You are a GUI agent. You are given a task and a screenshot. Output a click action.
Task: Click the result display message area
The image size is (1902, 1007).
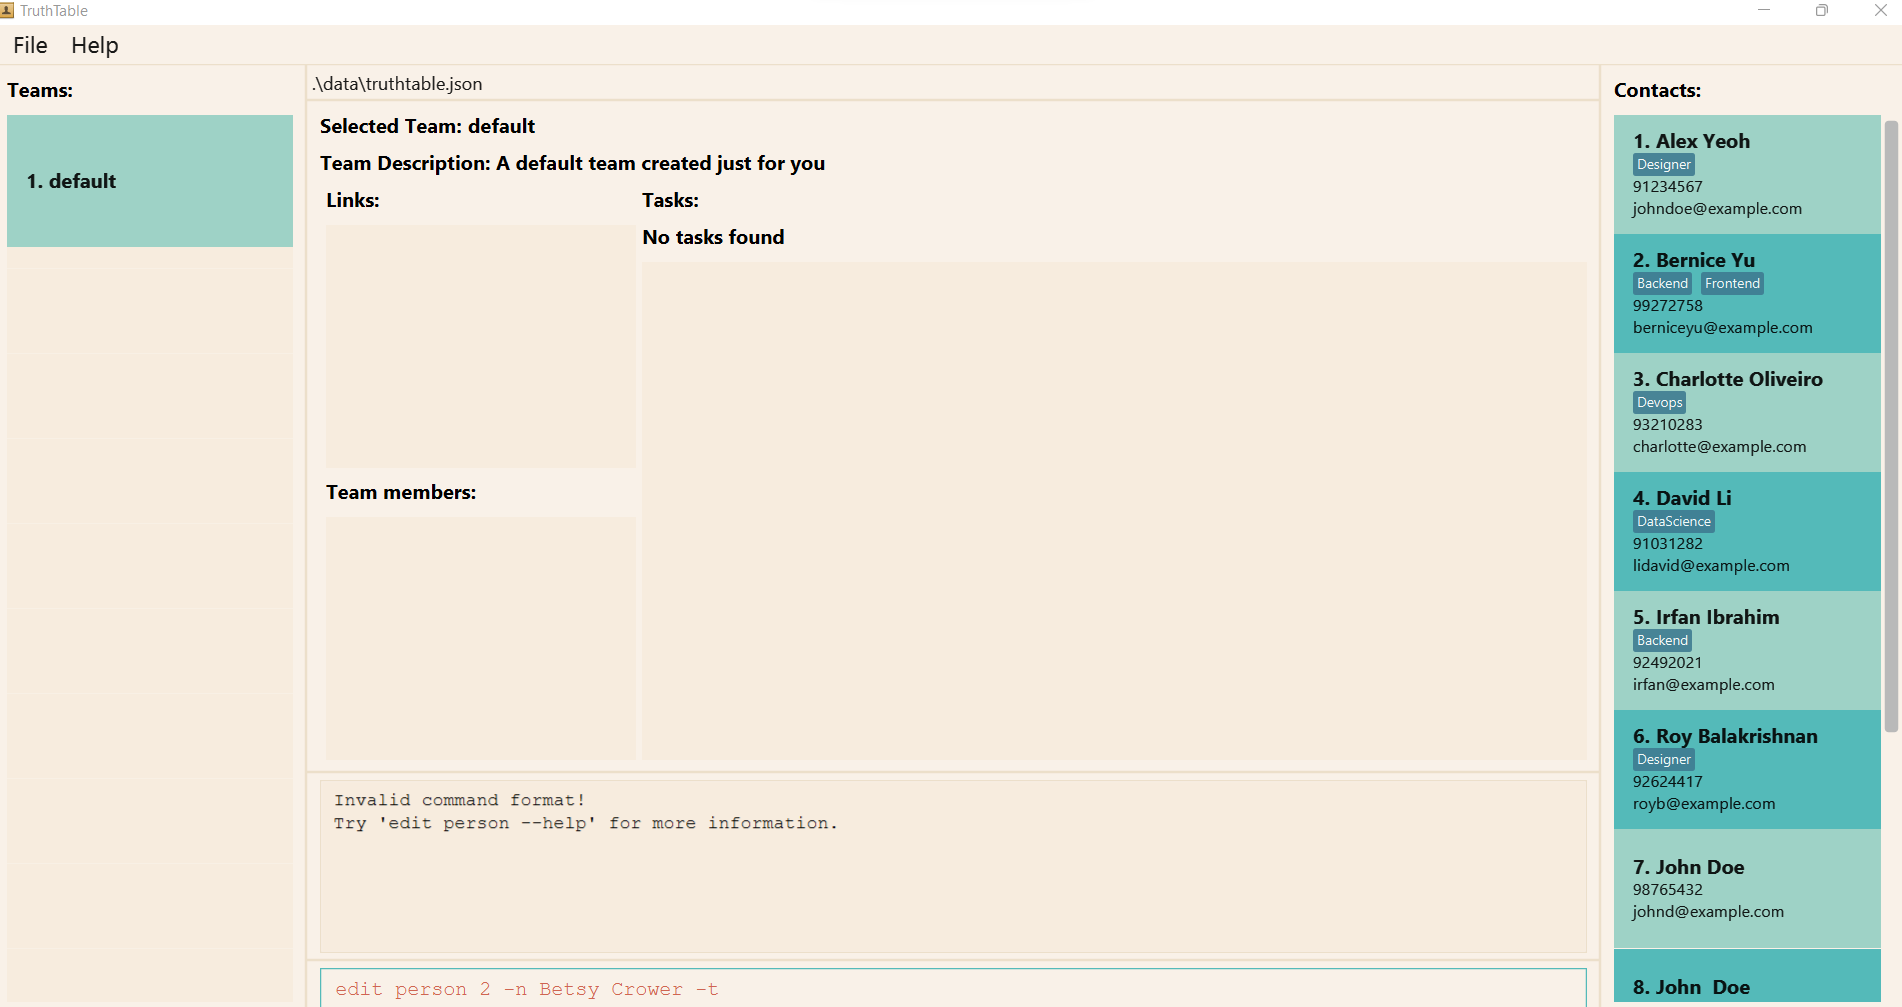pos(953,866)
